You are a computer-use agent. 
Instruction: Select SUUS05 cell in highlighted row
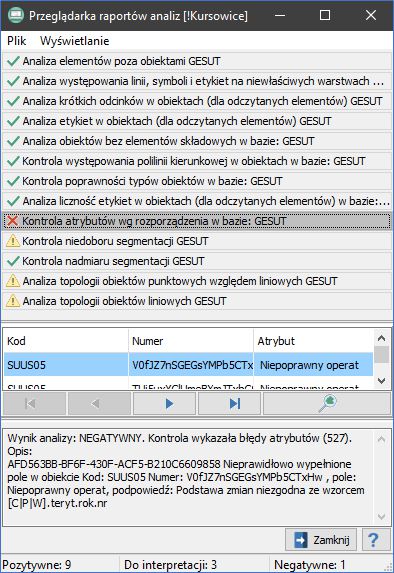(x=66, y=365)
